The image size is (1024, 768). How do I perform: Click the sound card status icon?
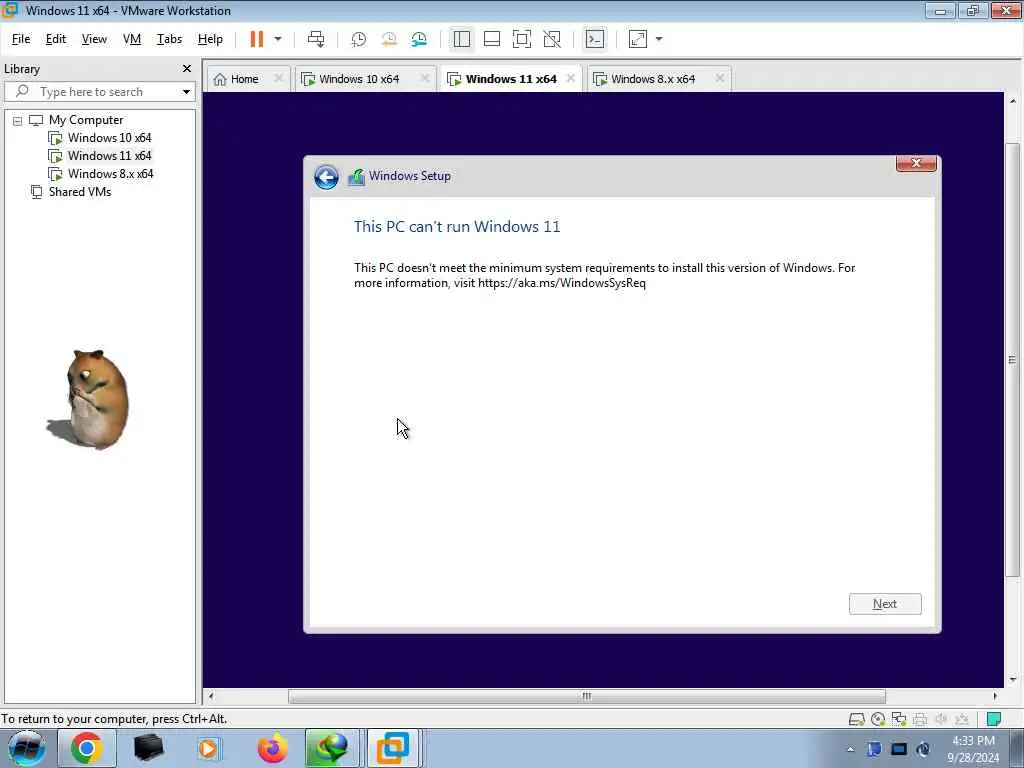[x=941, y=720]
